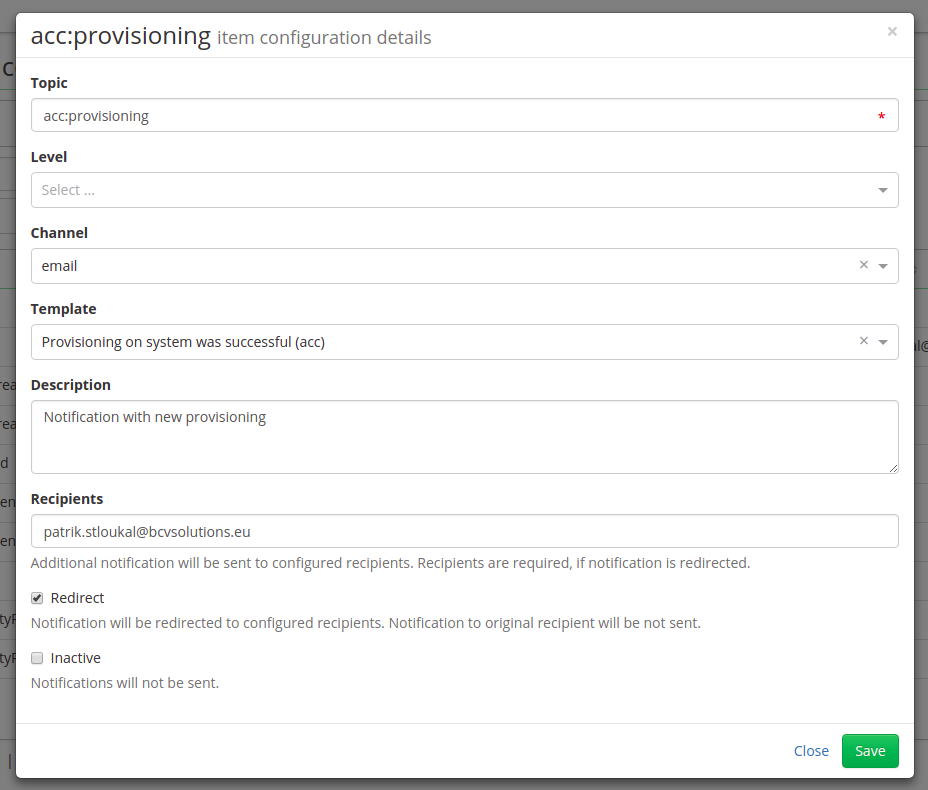
Task: Clear the selected Template value
Action: point(863,341)
